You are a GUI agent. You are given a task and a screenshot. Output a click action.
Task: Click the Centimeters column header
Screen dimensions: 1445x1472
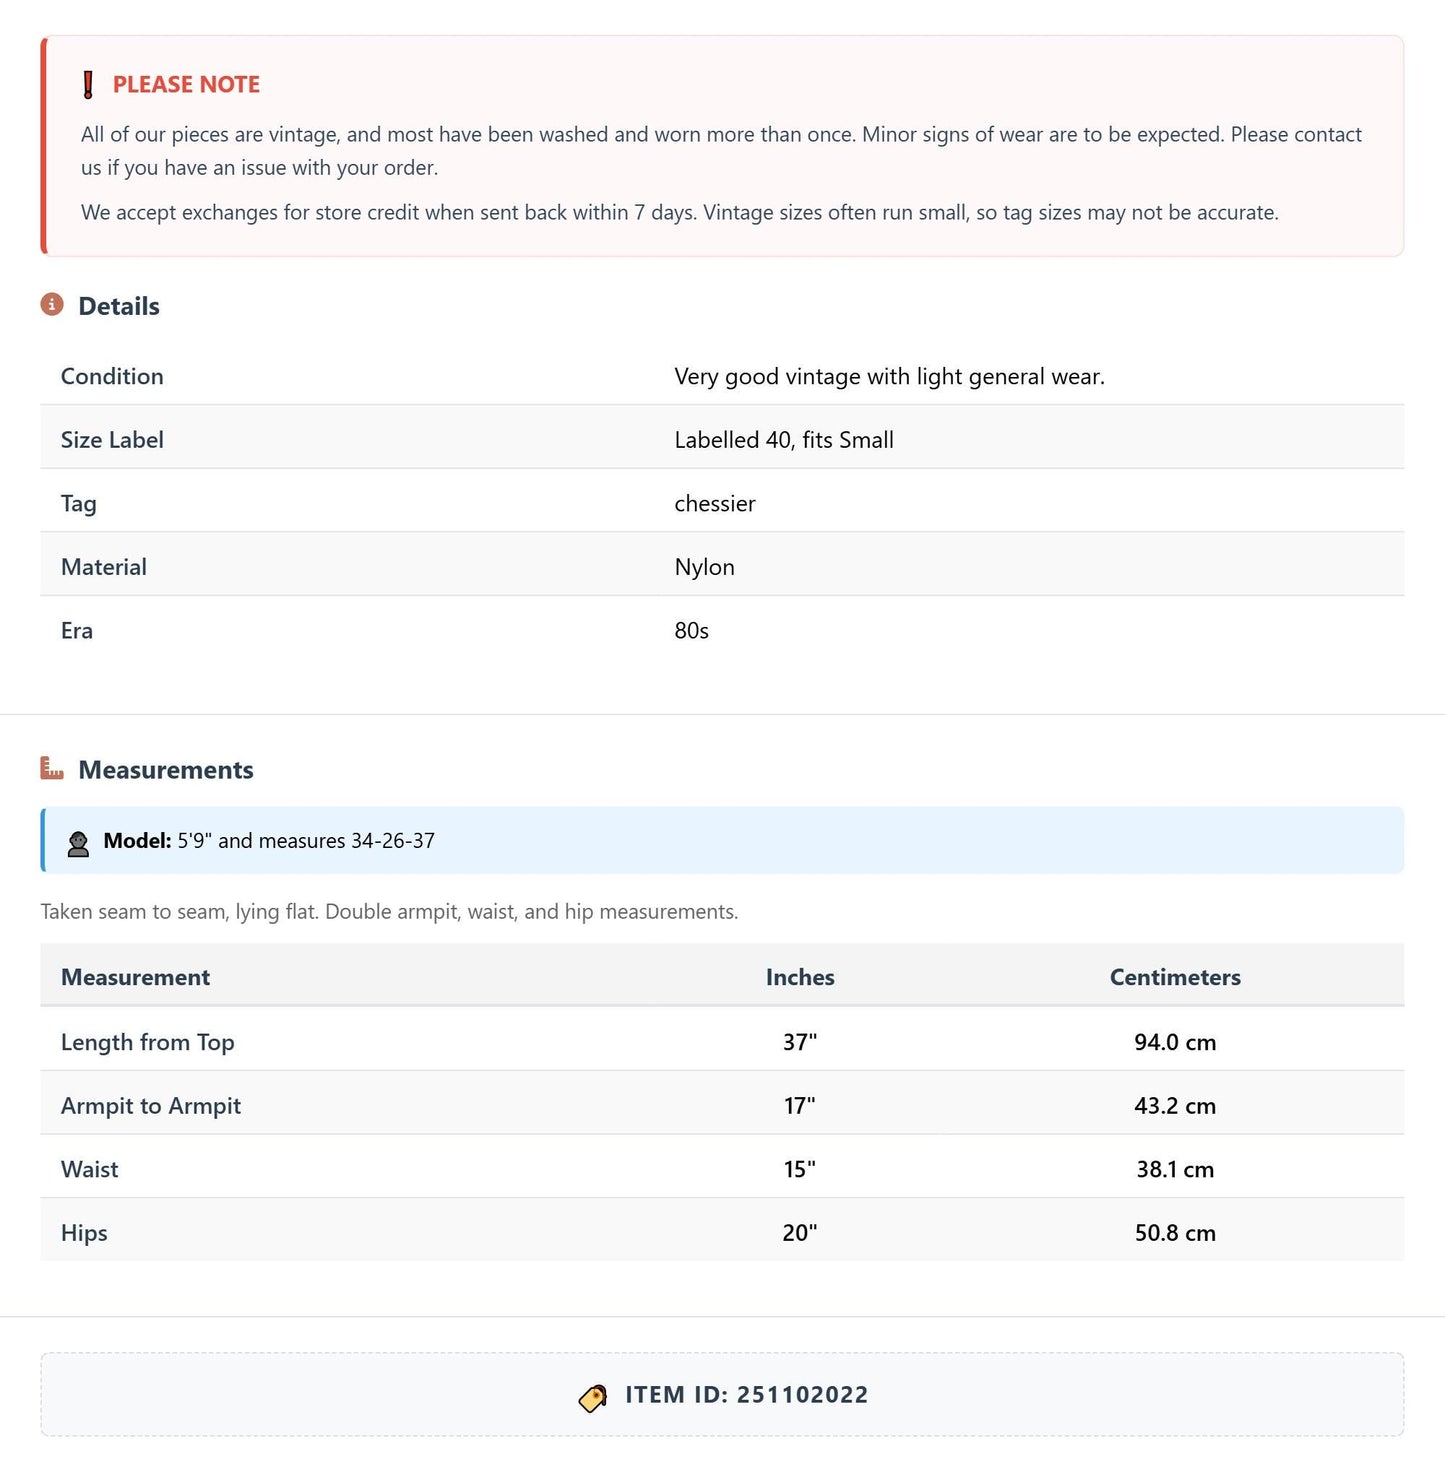point(1175,977)
